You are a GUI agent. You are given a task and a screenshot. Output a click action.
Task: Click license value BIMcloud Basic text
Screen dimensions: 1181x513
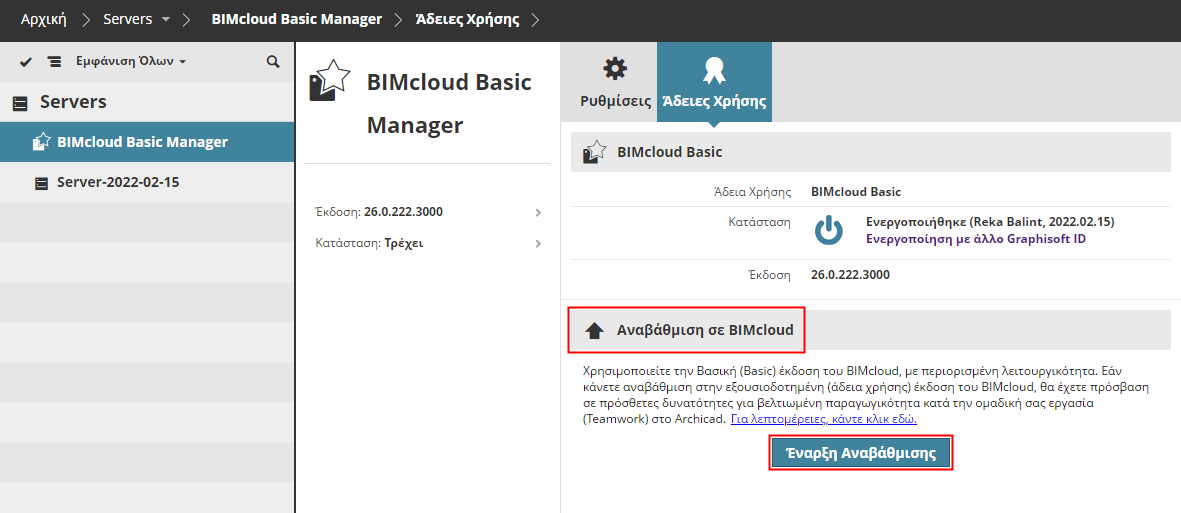pyautogui.click(x=856, y=192)
